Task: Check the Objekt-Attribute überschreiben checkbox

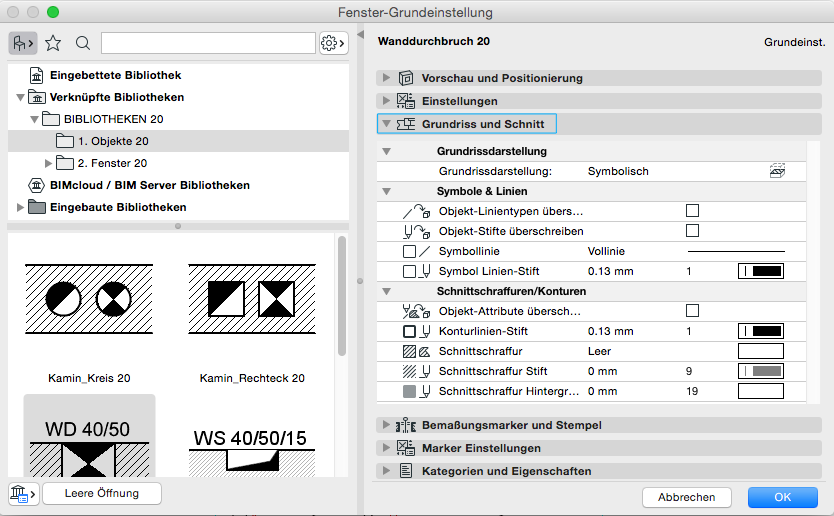Action: click(692, 311)
